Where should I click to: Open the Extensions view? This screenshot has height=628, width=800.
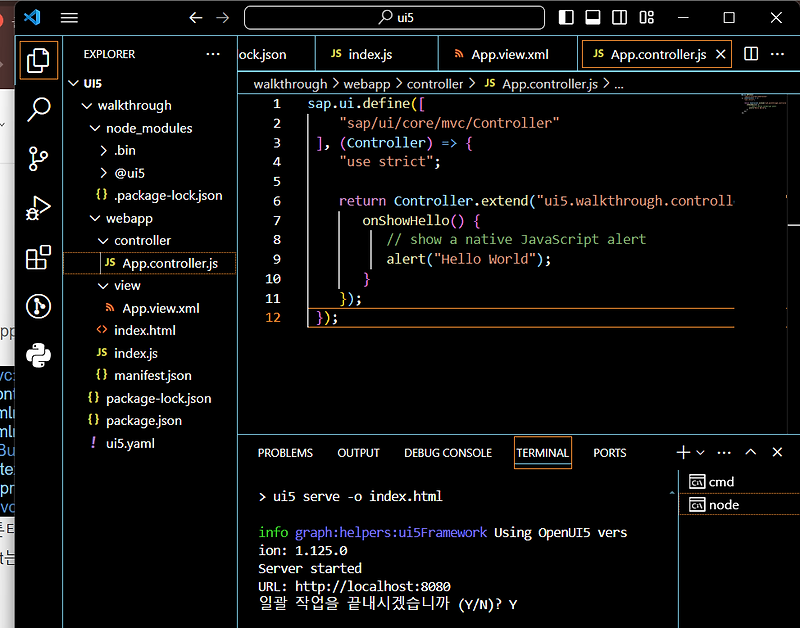click(x=38, y=258)
